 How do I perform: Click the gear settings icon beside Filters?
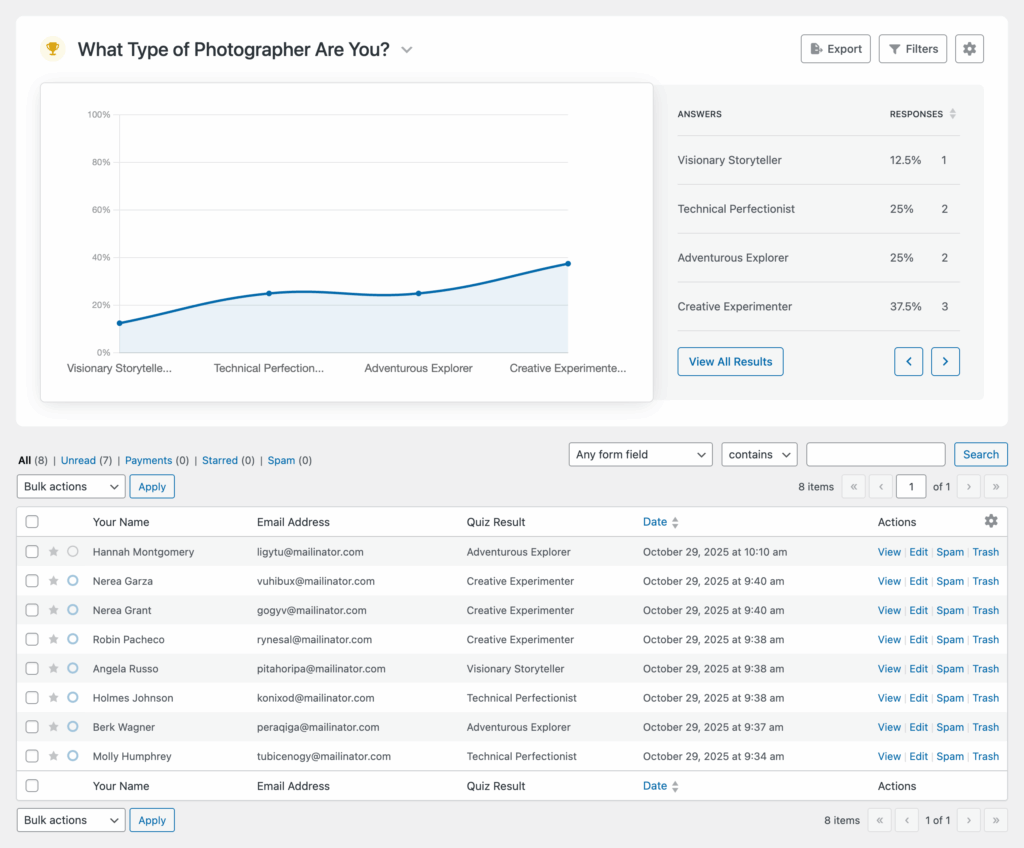[x=969, y=49]
